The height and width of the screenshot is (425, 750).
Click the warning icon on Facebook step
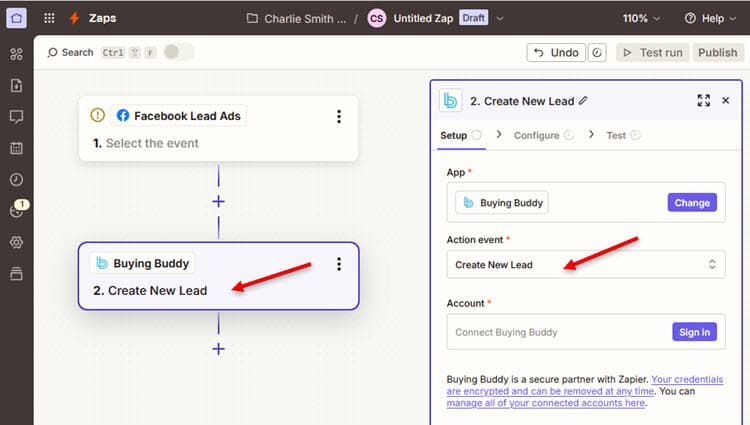[97, 115]
